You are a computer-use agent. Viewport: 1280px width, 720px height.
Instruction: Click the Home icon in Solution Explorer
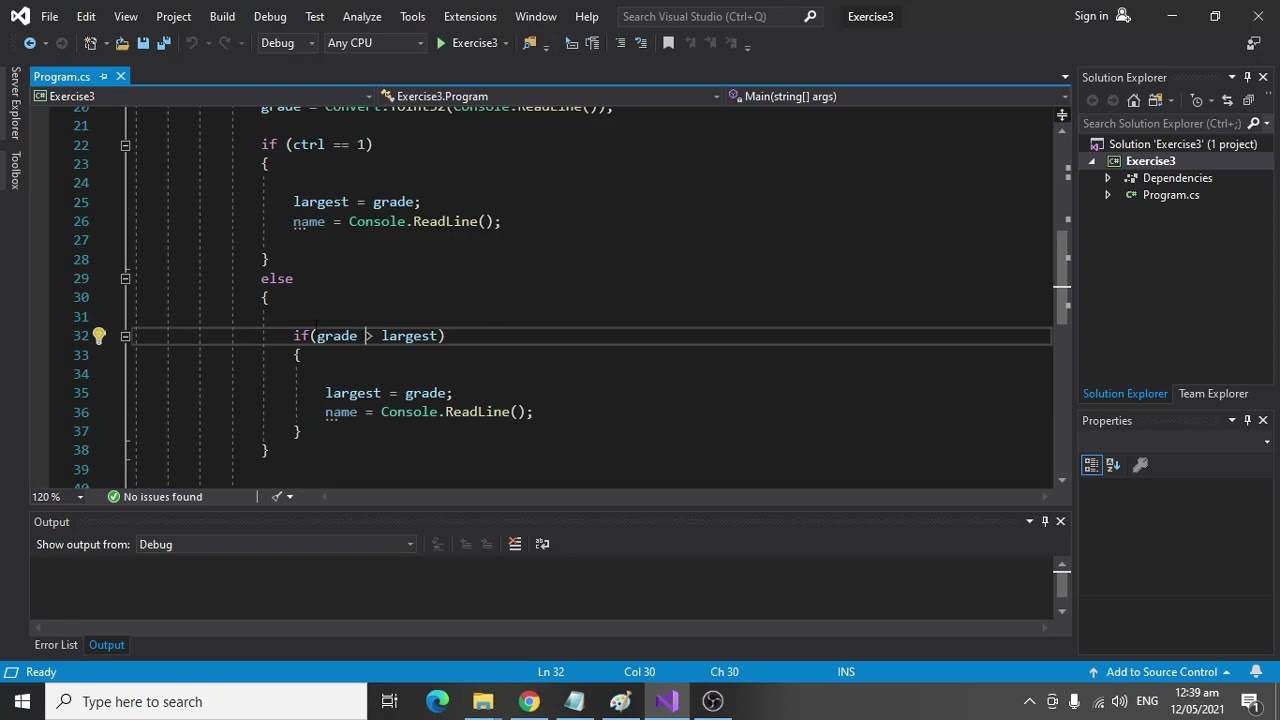(x=1133, y=100)
